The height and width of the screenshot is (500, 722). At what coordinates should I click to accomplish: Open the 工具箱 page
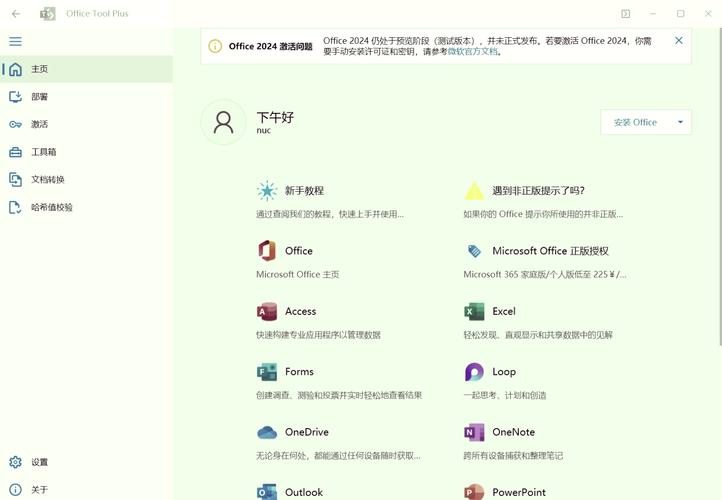[x=87, y=152]
